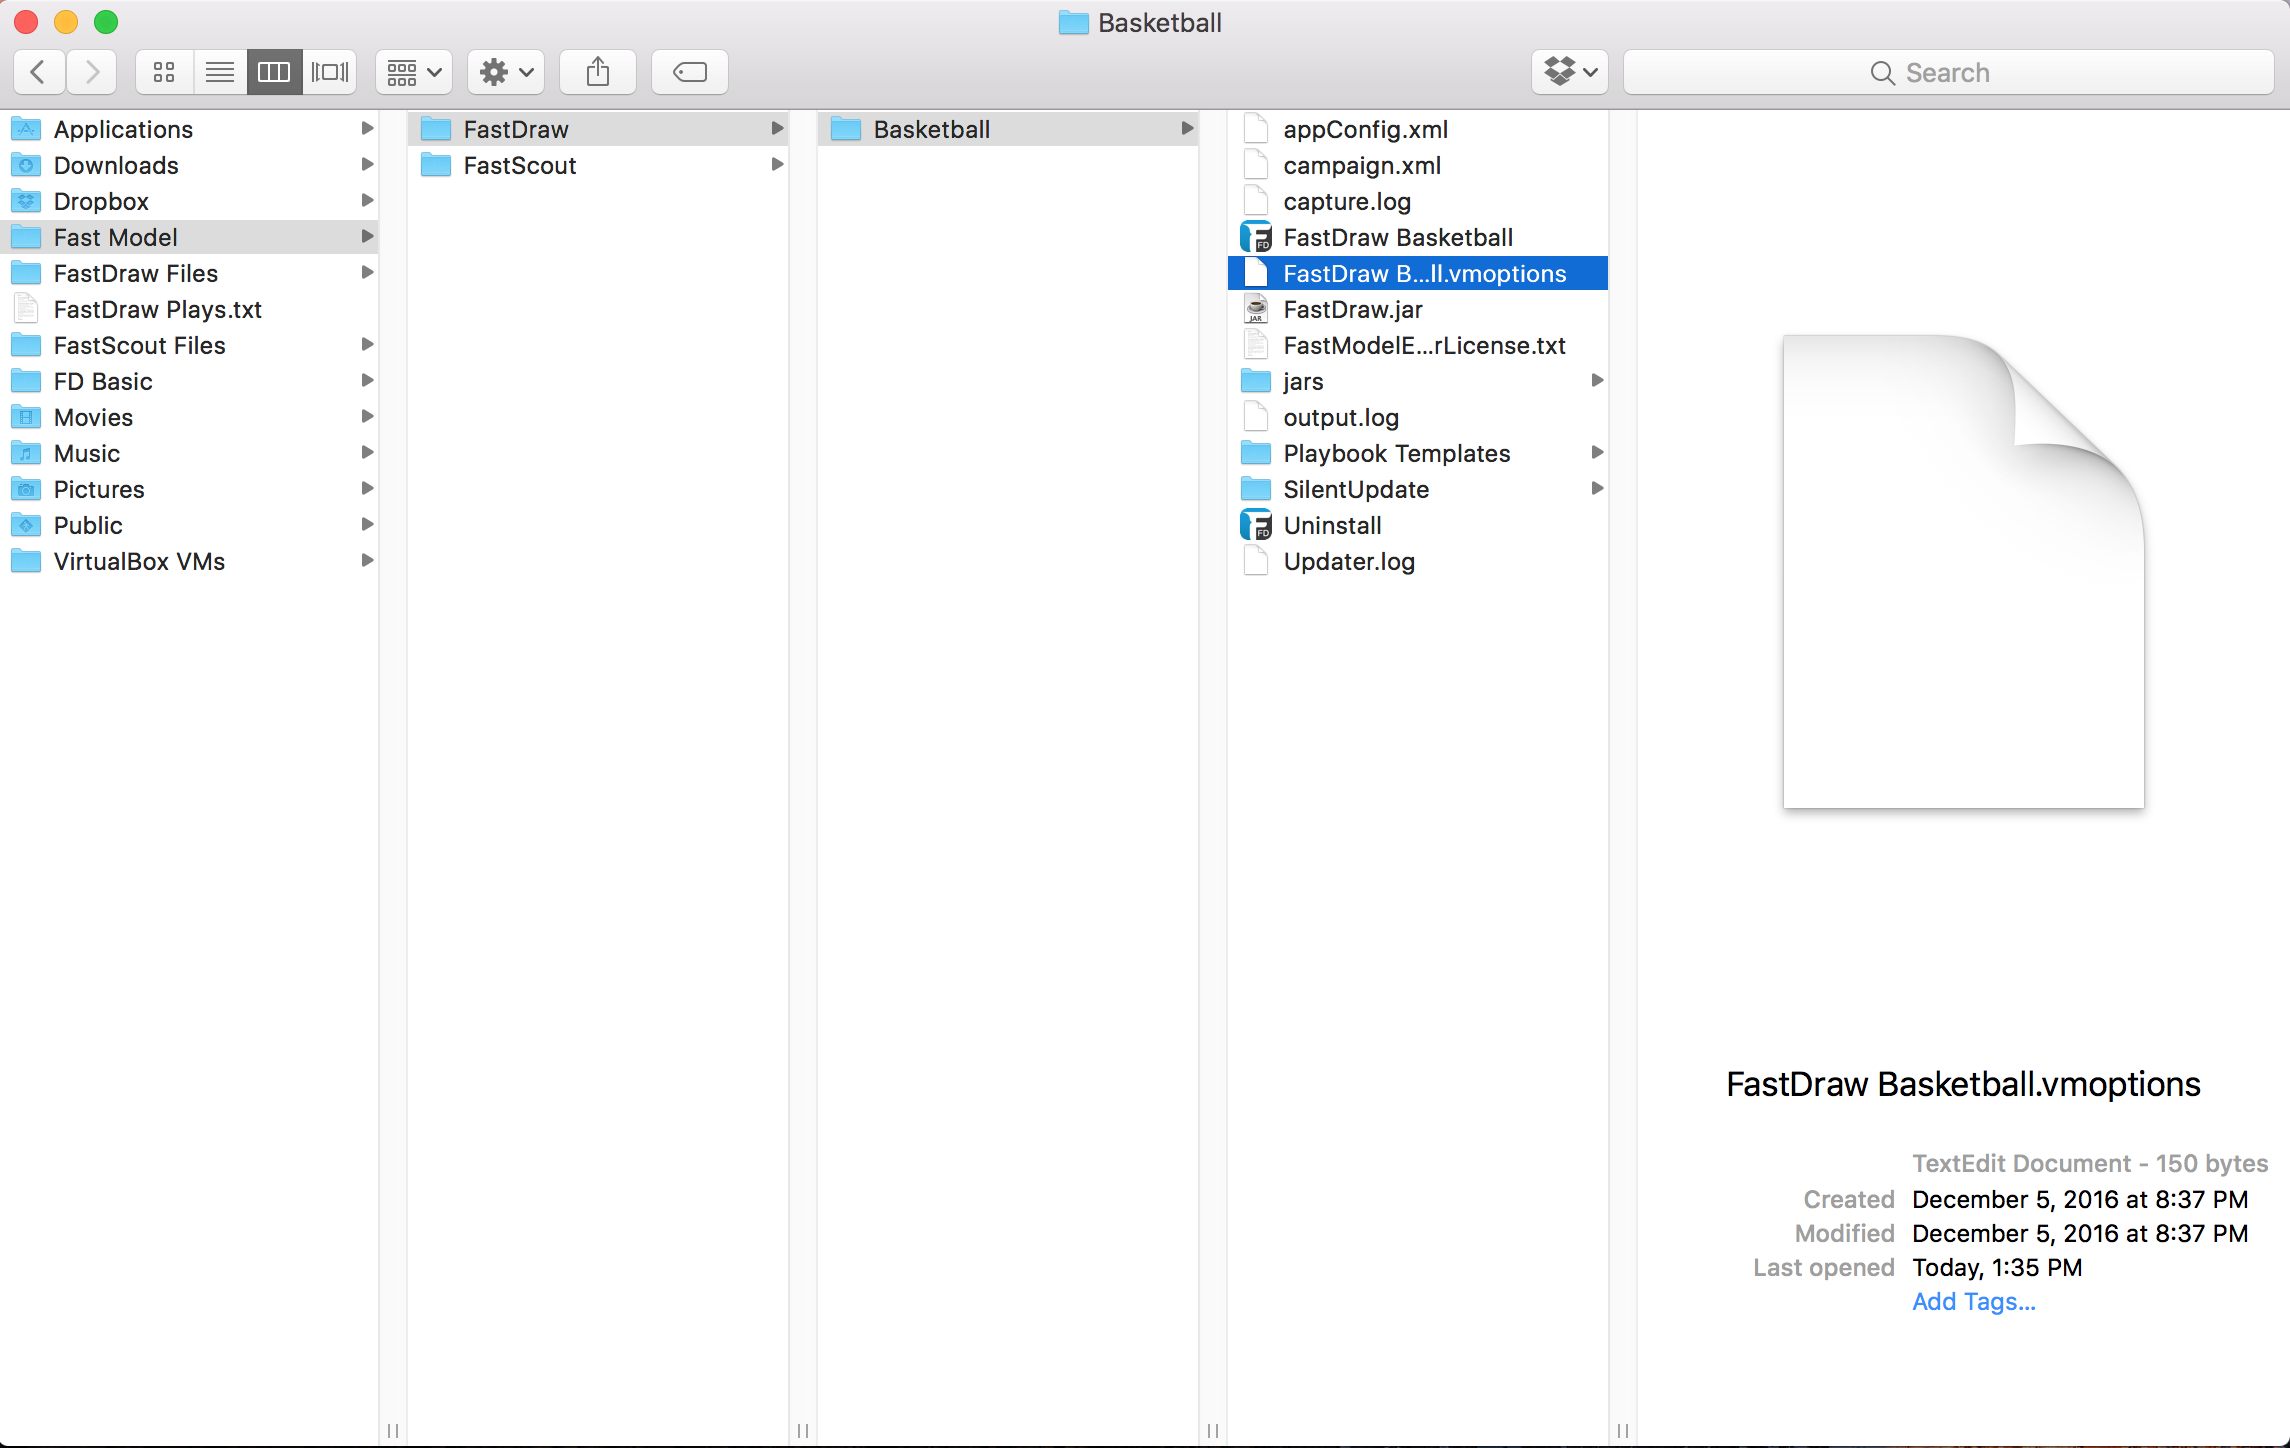Image resolution: width=2290 pixels, height=1448 pixels.
Task: Switch to Cover Flow view
Action: [330, 72]
